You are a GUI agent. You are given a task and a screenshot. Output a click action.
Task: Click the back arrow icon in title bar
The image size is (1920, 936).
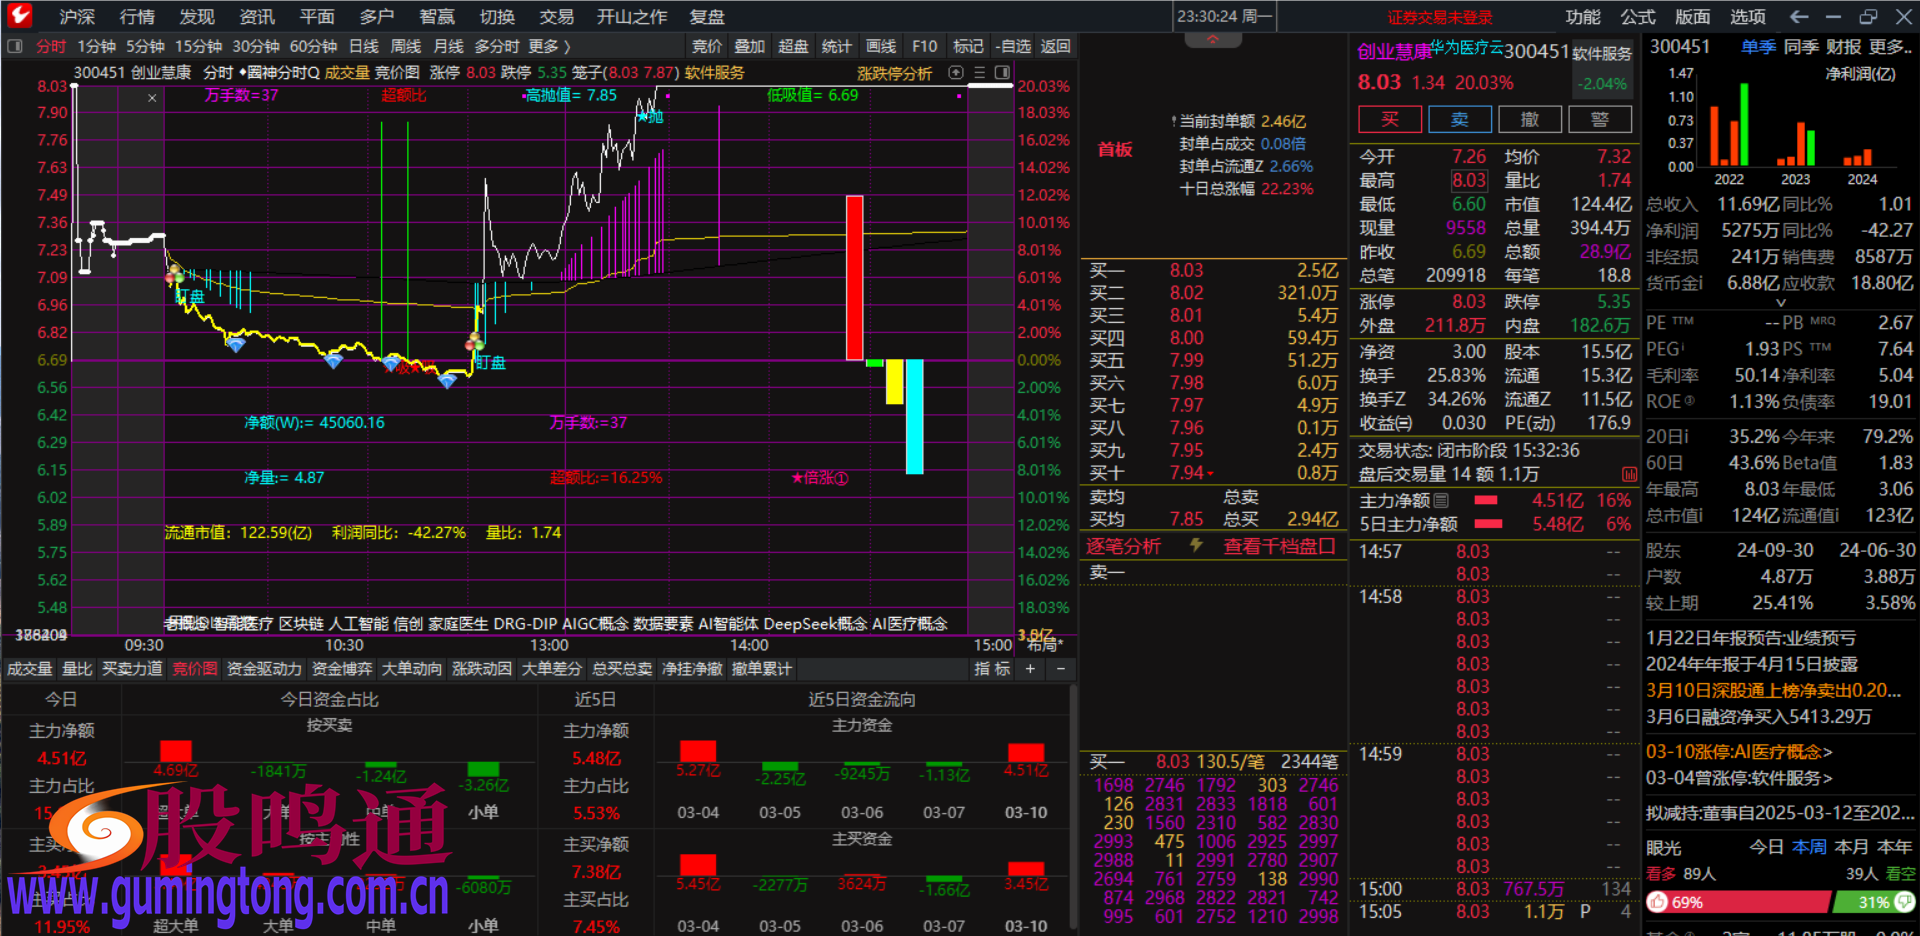click(1799, 17)
